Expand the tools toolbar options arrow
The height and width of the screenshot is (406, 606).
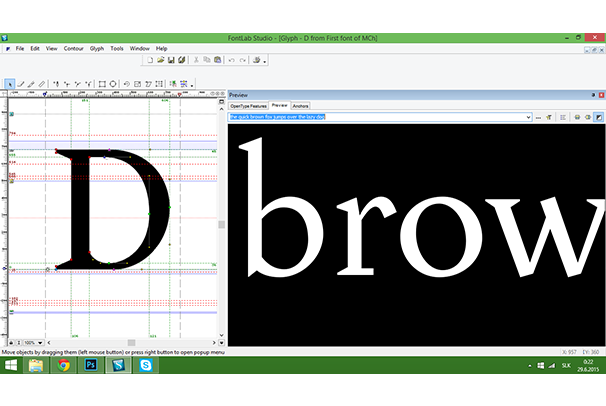(193, 85)
